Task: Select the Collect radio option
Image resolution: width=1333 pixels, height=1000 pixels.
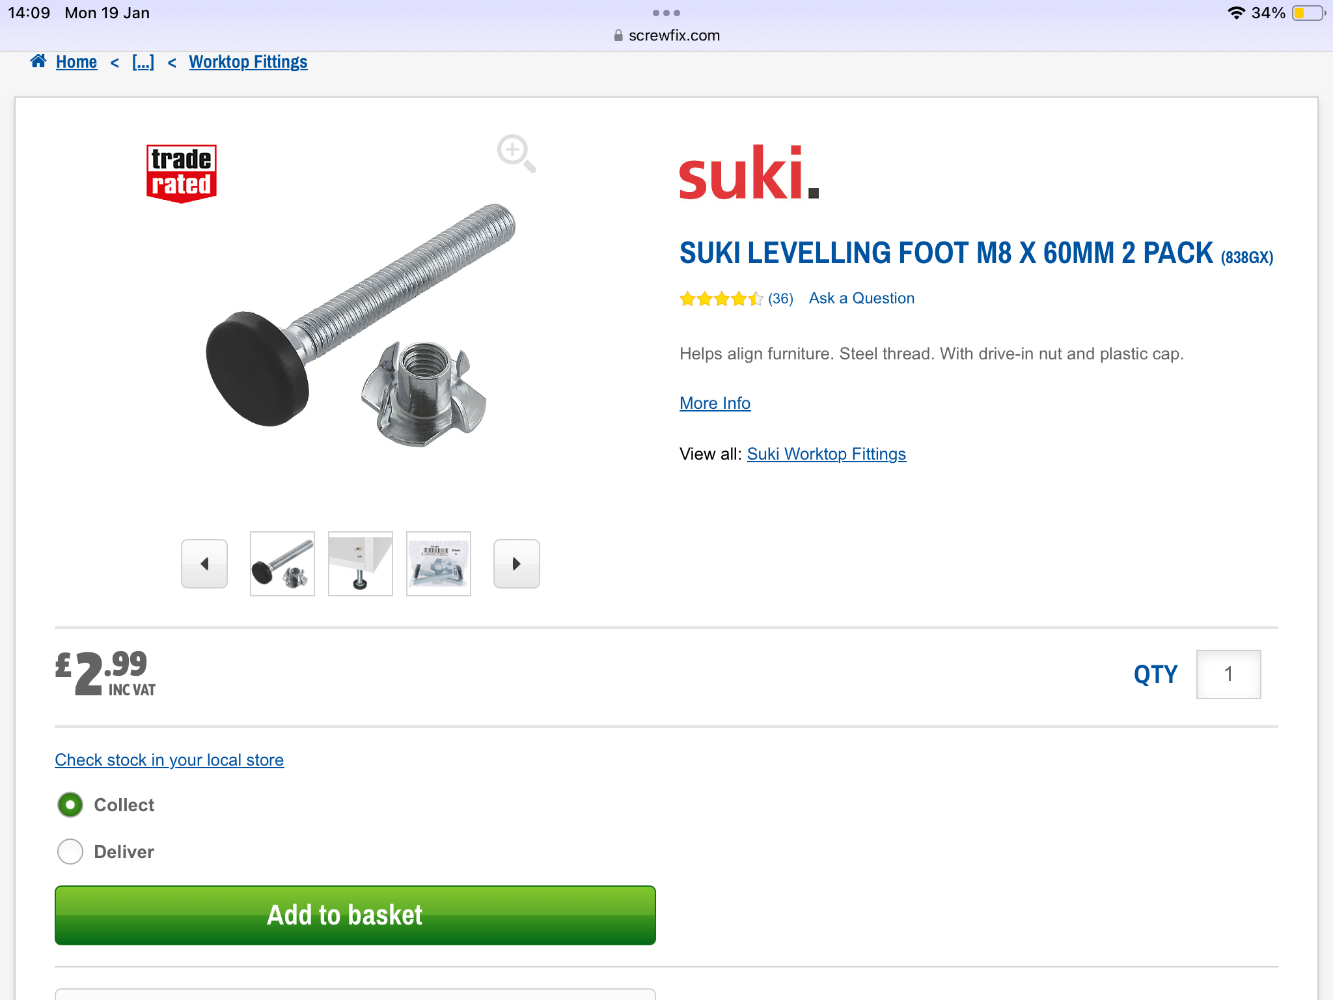Action: tap(70, 805)
